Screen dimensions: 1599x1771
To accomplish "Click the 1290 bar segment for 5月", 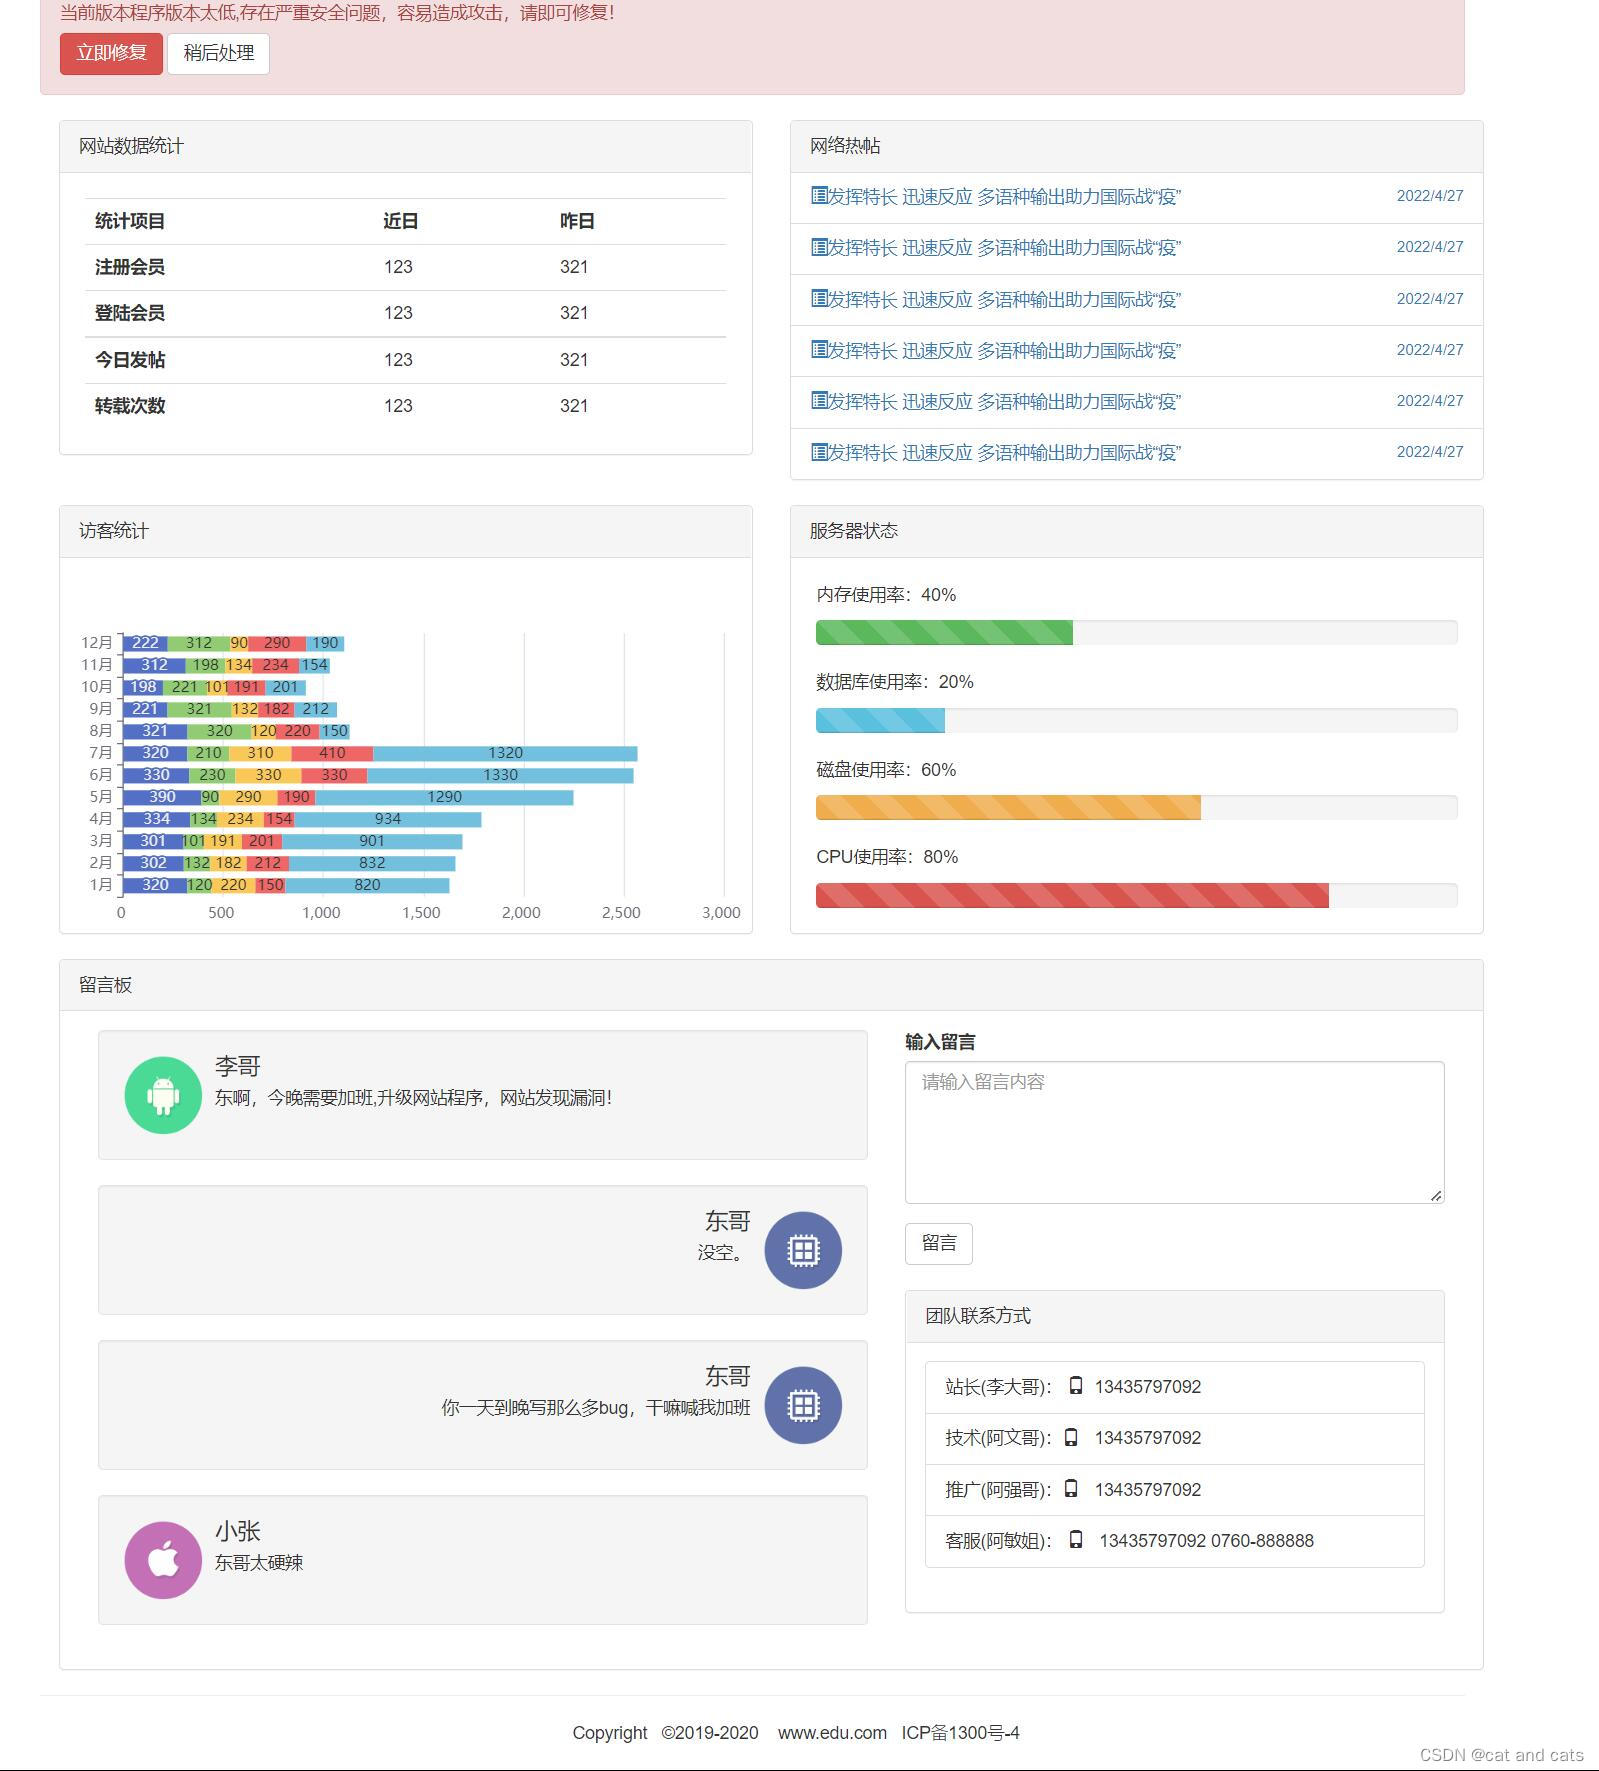I will (x=444, y=797).
